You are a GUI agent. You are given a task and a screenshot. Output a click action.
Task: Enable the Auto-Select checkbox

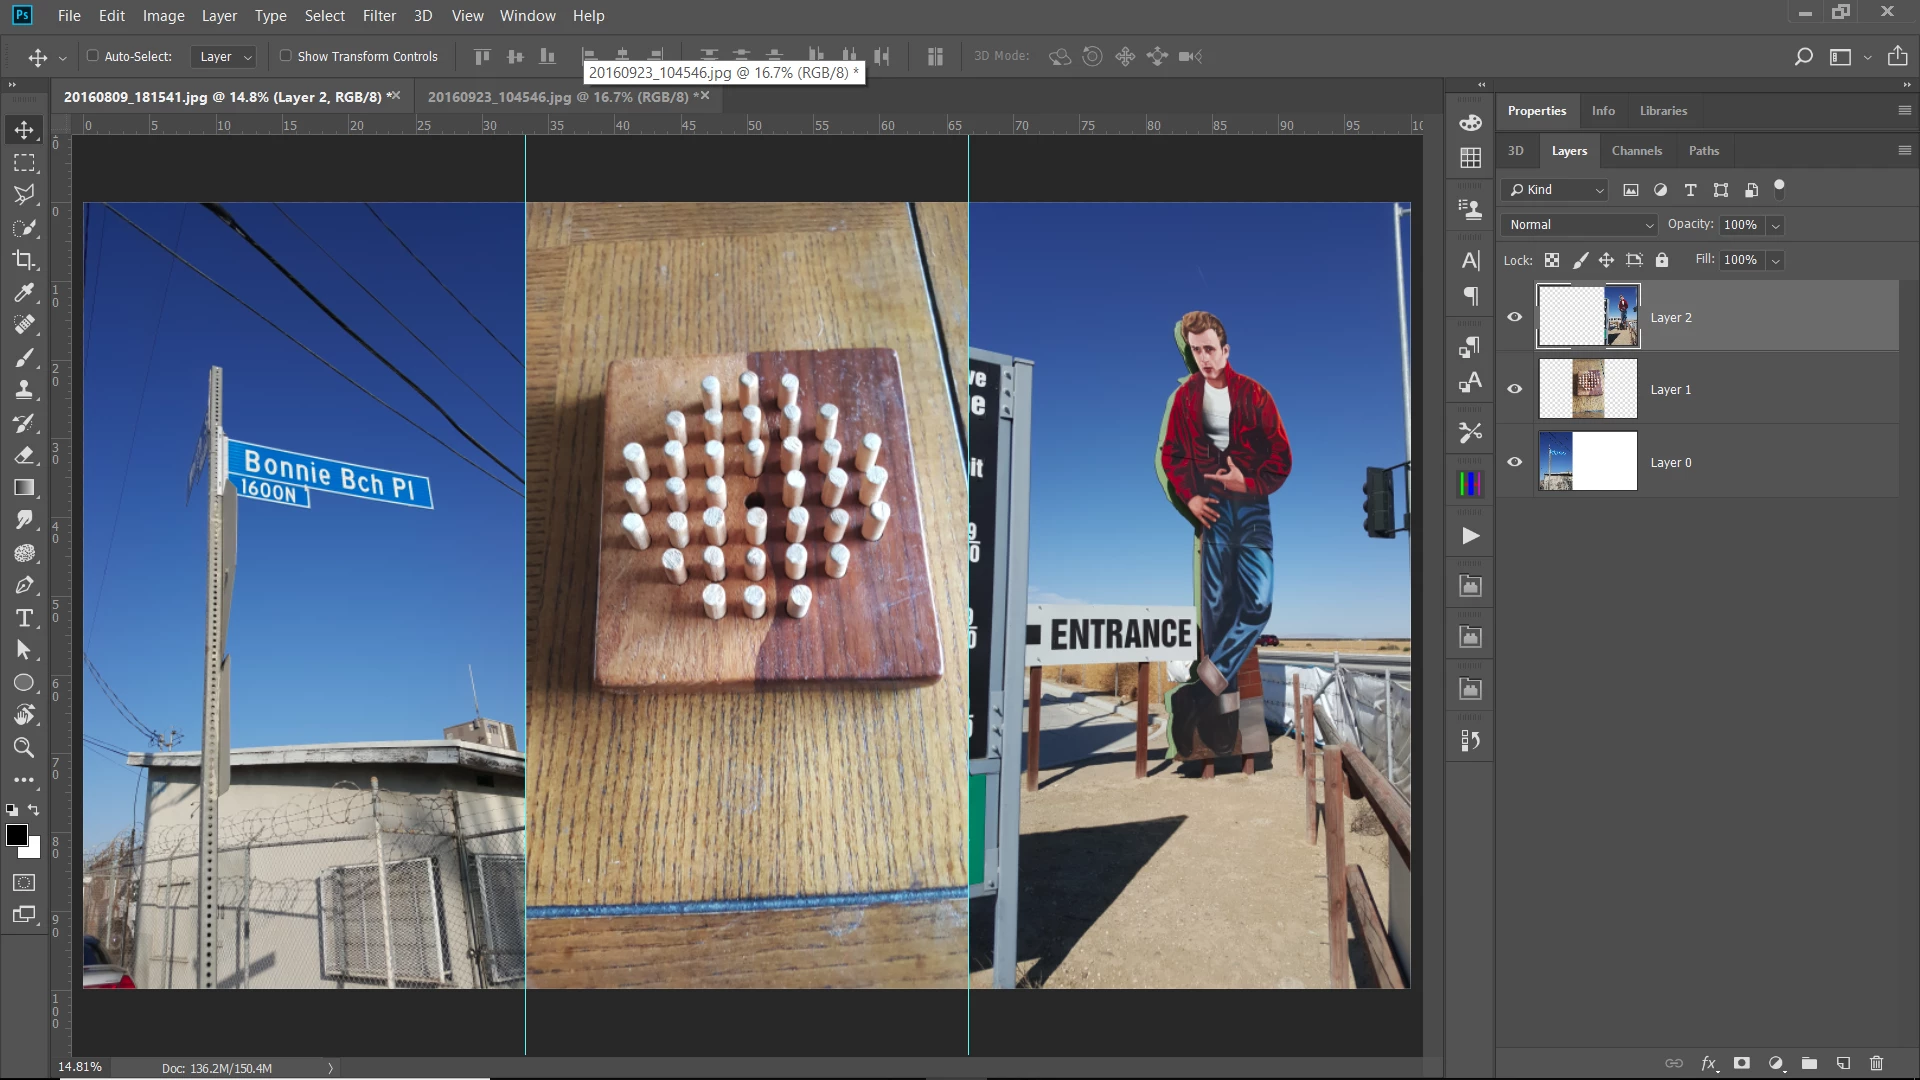(x=93, y=56)
